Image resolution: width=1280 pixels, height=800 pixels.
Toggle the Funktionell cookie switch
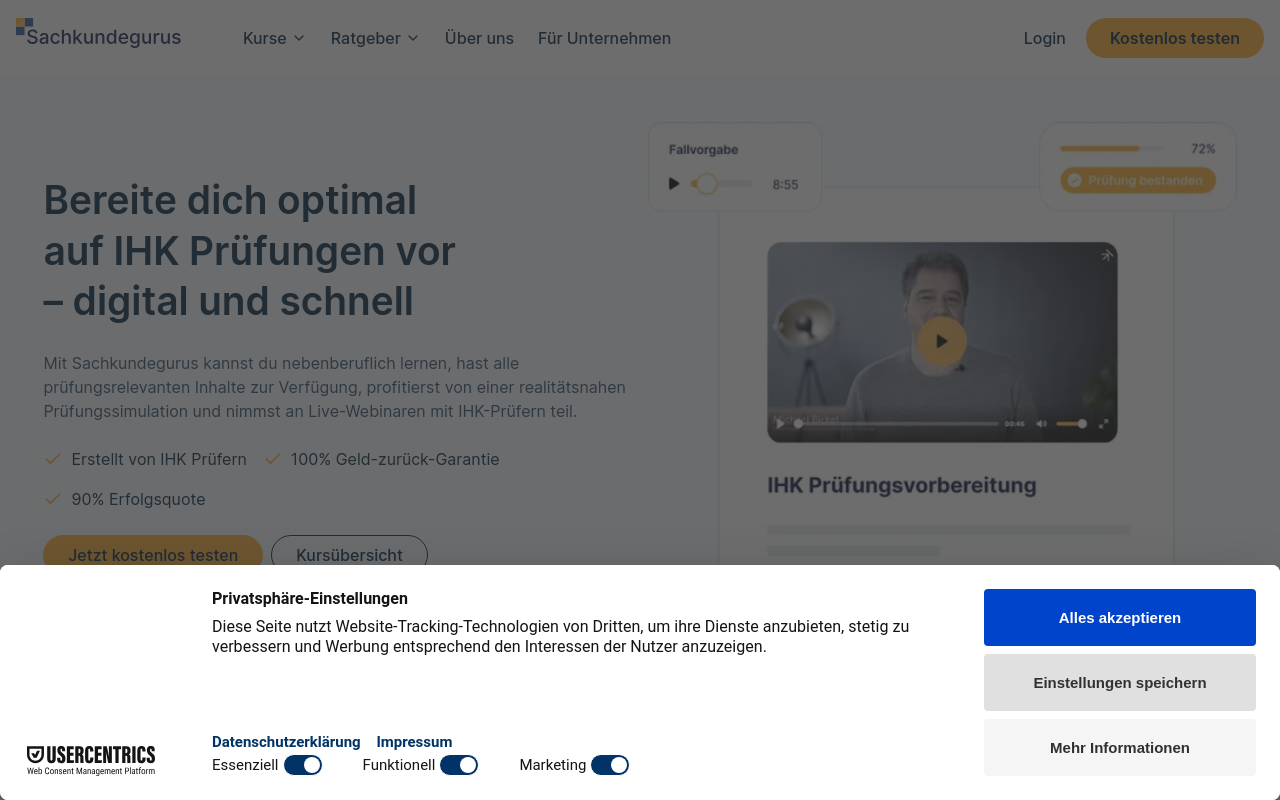click(x=459, y=764)
